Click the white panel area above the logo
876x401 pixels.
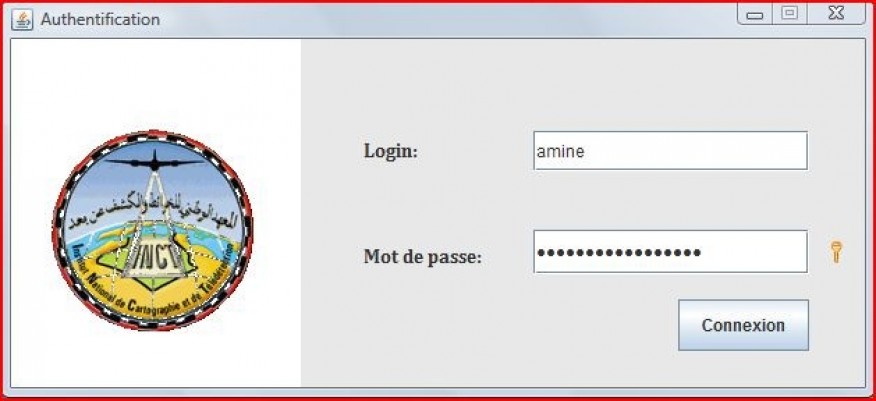pyautogui.click(x=155, y=84)
